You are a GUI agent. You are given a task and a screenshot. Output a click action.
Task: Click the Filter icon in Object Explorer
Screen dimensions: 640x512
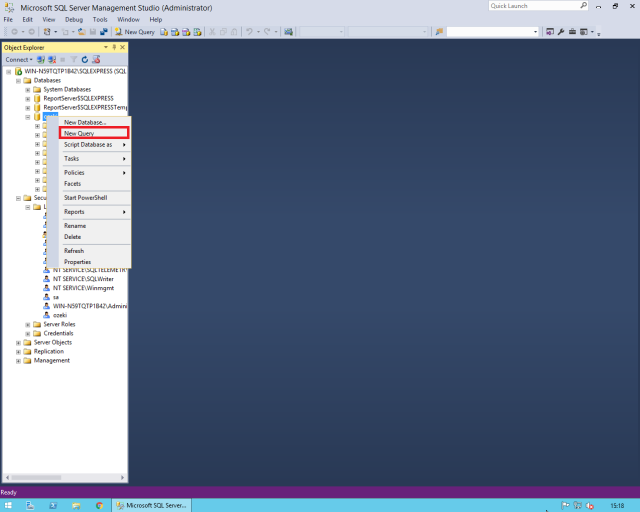point(73,60)
